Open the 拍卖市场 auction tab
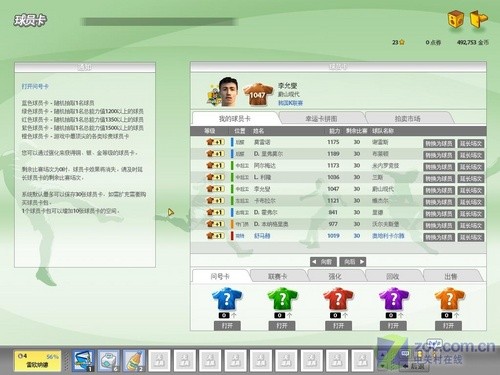This screenshot has height=375, width=500. pos(408,119)
